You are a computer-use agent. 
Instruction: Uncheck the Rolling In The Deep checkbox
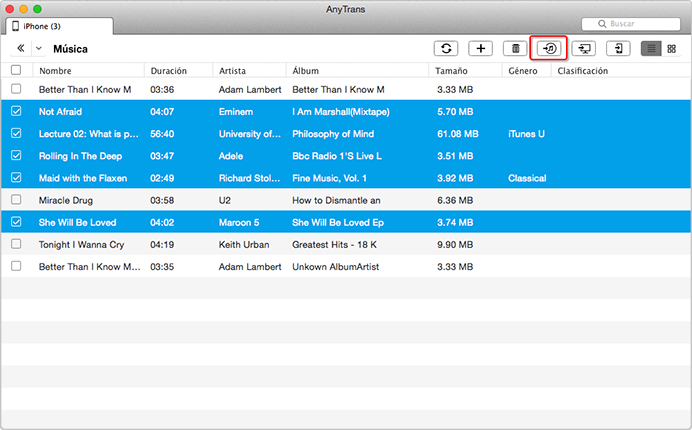coord(16,155)
